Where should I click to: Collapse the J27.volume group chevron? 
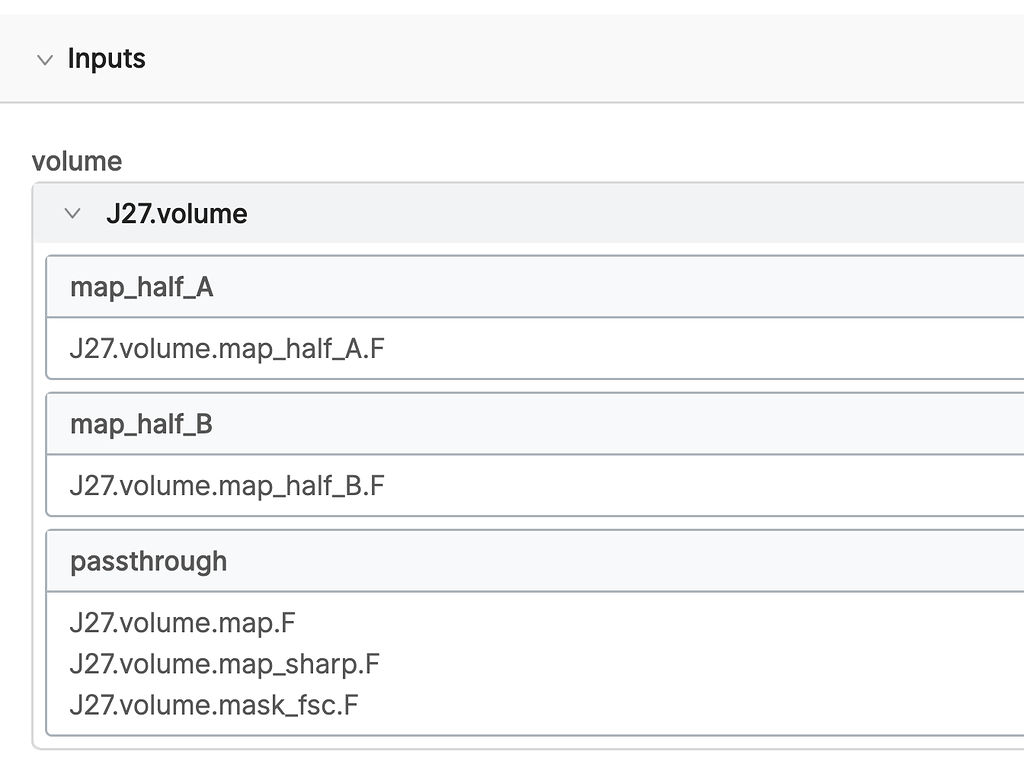[72, 214]
